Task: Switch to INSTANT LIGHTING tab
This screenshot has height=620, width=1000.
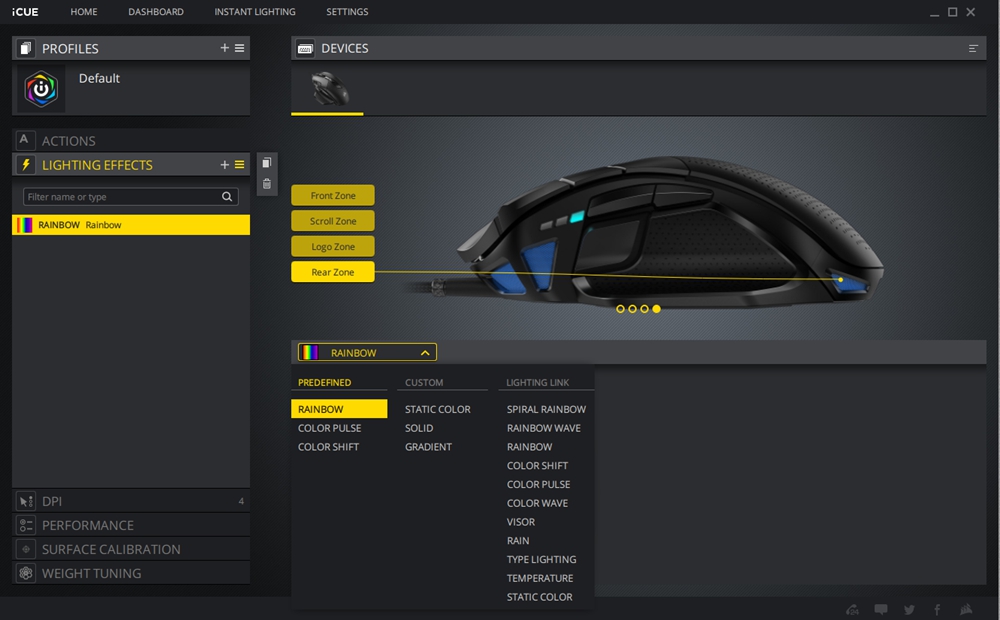Action: click(254, 11)
